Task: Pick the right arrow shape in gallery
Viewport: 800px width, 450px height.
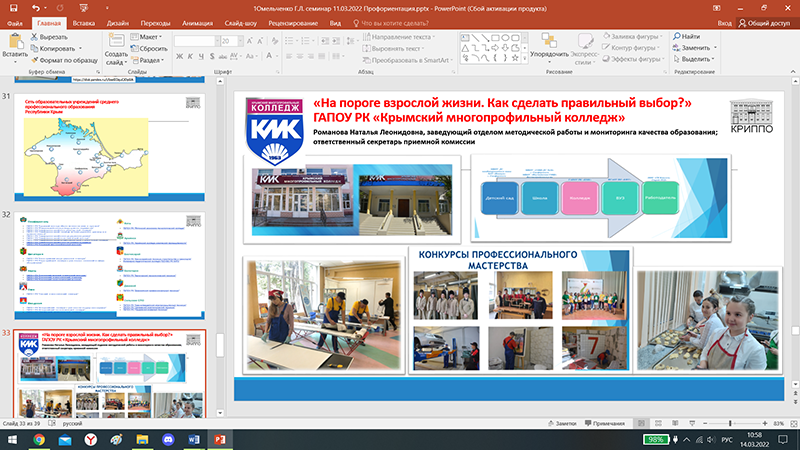Action: [495, 47]
